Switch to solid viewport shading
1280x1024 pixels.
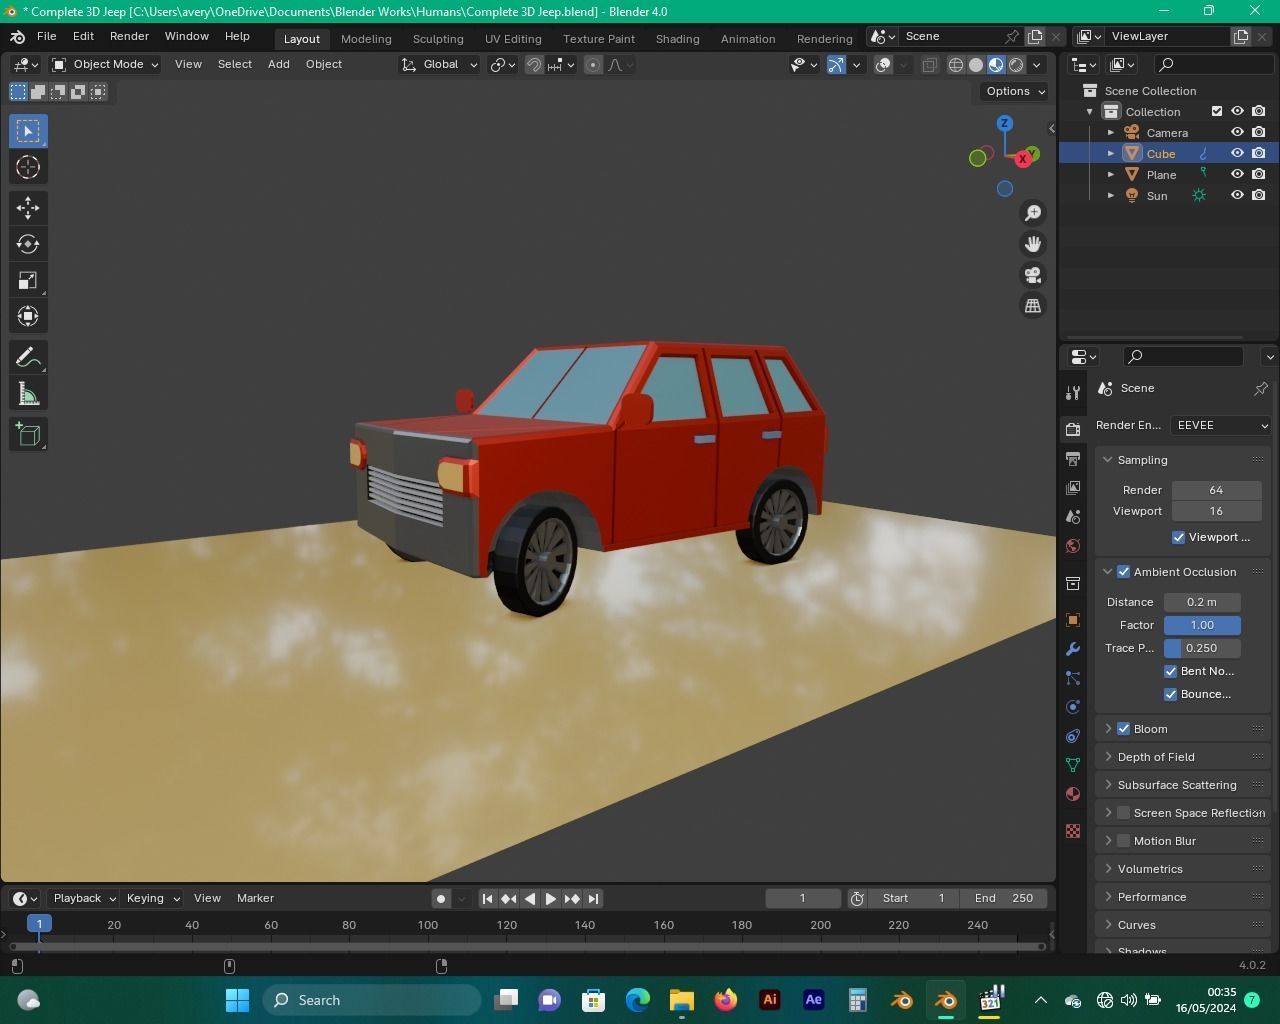click(976, 64)
